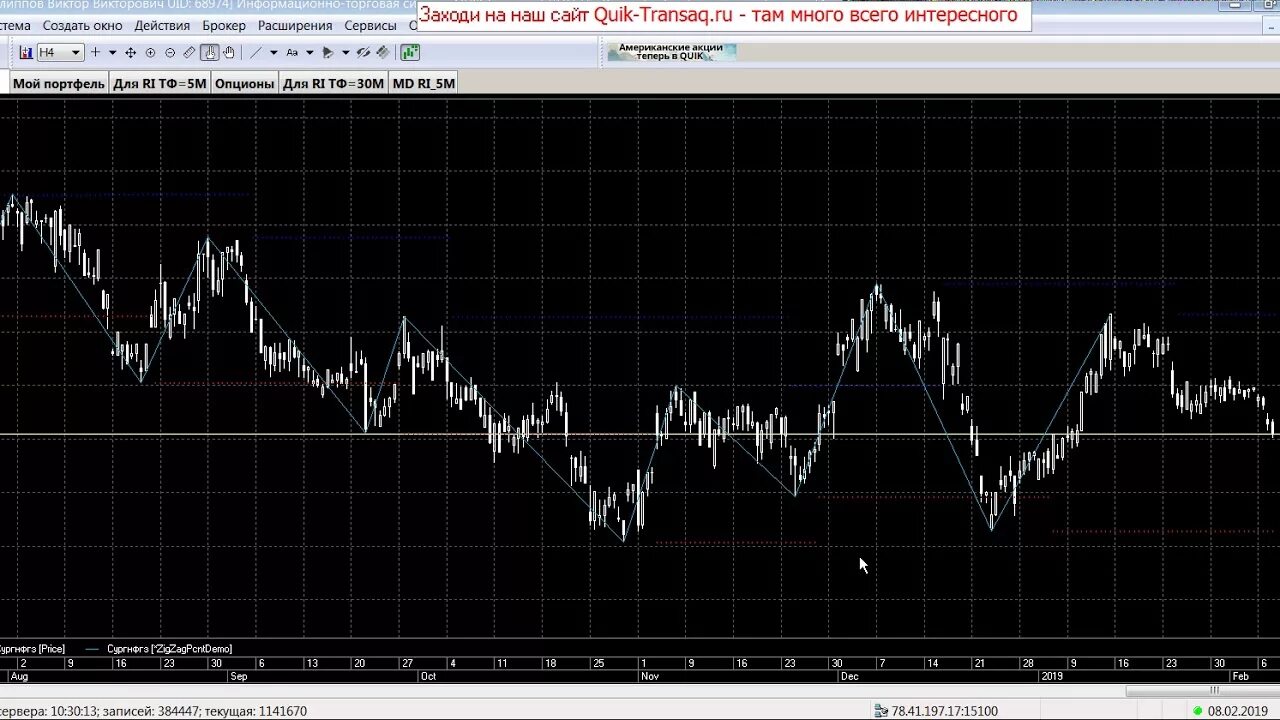Switch to the Для RI ТФ=5М tab
Image resolution: width=1280 pixels, height=720 pixels.
(160, 83)
